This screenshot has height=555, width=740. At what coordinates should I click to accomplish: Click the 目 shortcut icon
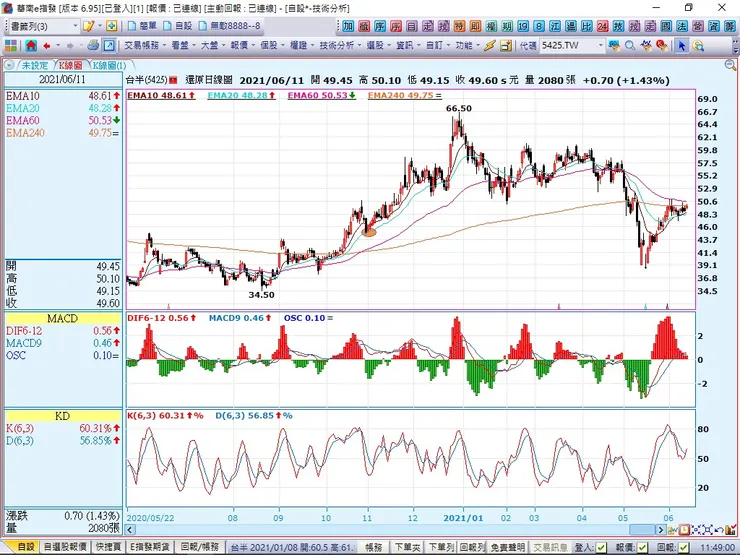point(412,26)
